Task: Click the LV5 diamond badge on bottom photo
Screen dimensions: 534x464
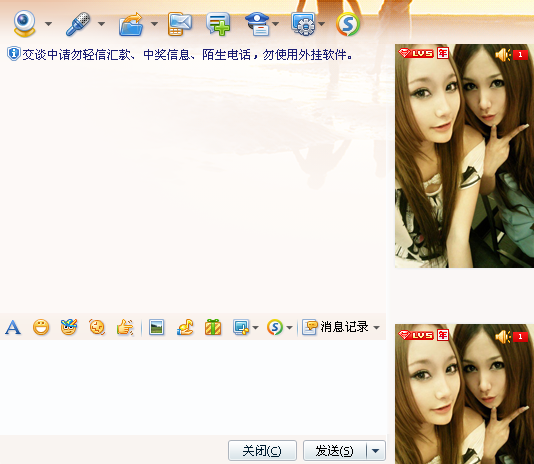Action: click(x=416, y=335)
